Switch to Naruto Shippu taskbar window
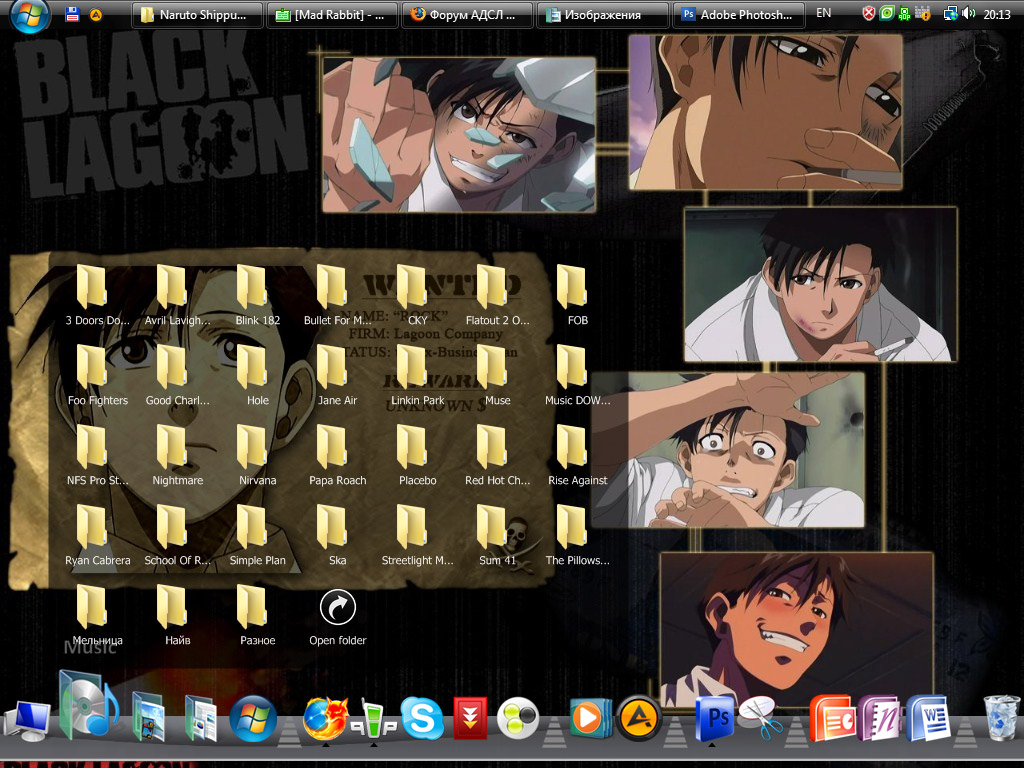The height and width of the screenshot is (768, 1024). (x=198, y=15)
